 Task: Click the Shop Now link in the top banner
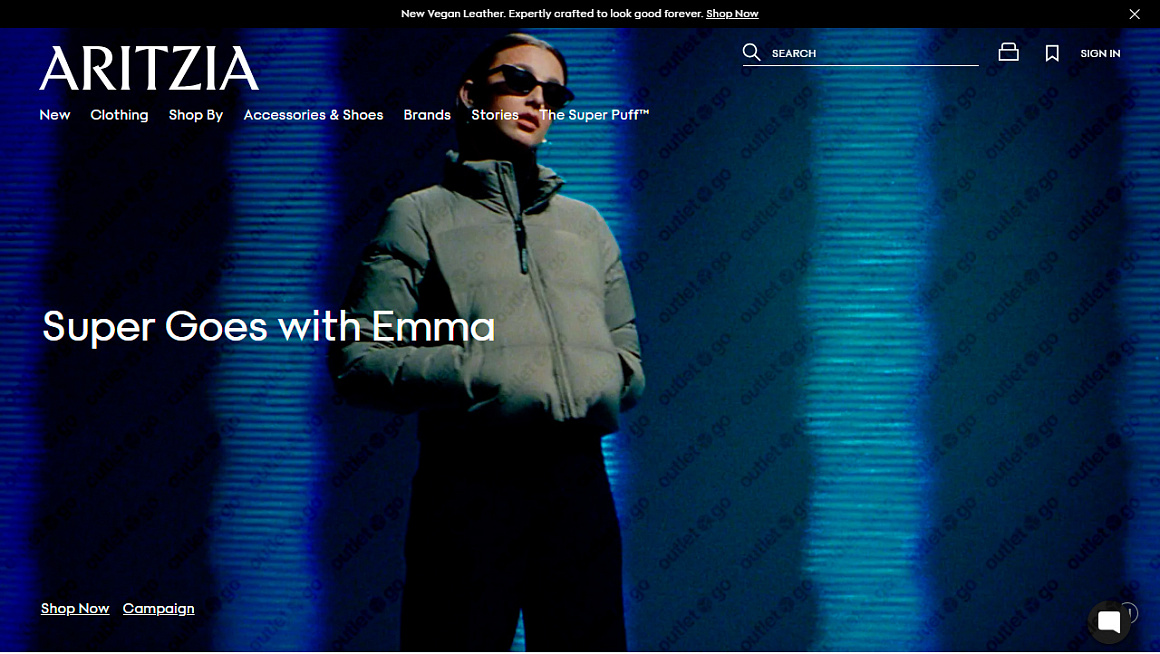[x=732, y=13]
